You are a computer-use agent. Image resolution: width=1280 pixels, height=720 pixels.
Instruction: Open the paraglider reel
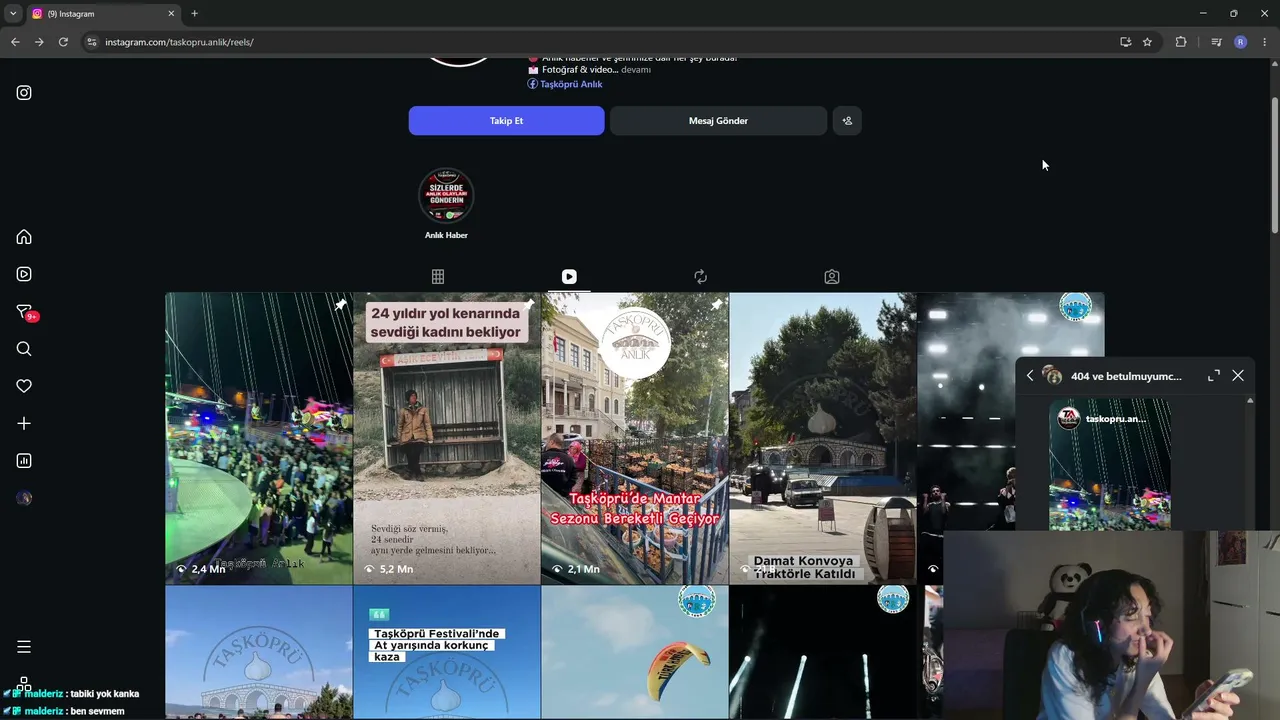point(635,652)
